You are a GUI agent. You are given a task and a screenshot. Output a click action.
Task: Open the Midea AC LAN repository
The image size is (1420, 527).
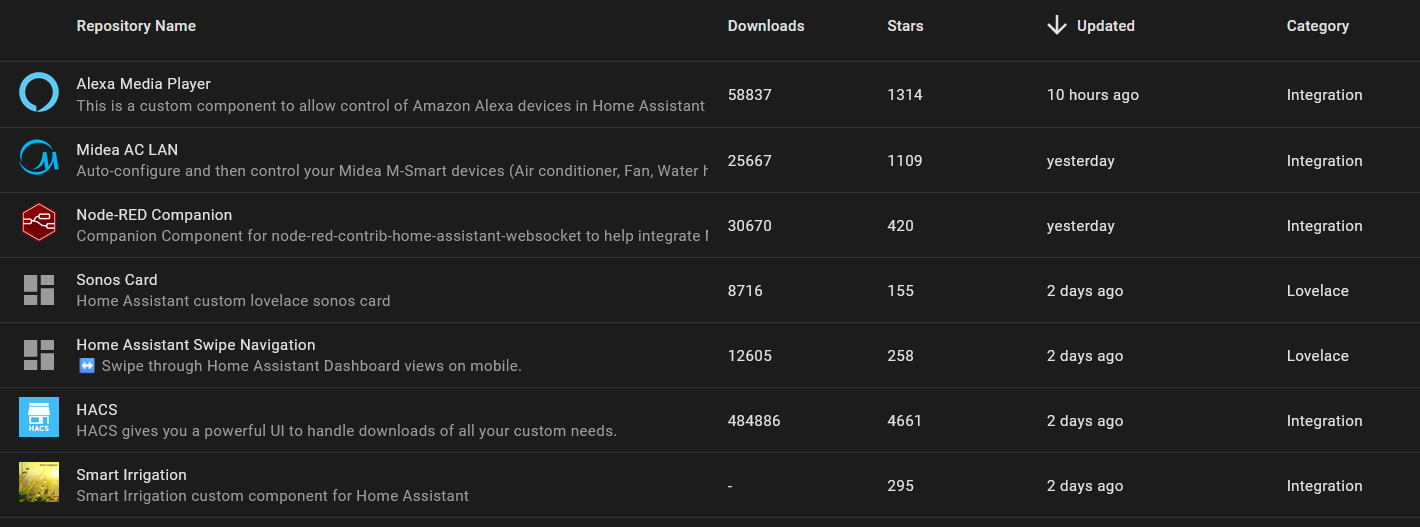(127, 150)
